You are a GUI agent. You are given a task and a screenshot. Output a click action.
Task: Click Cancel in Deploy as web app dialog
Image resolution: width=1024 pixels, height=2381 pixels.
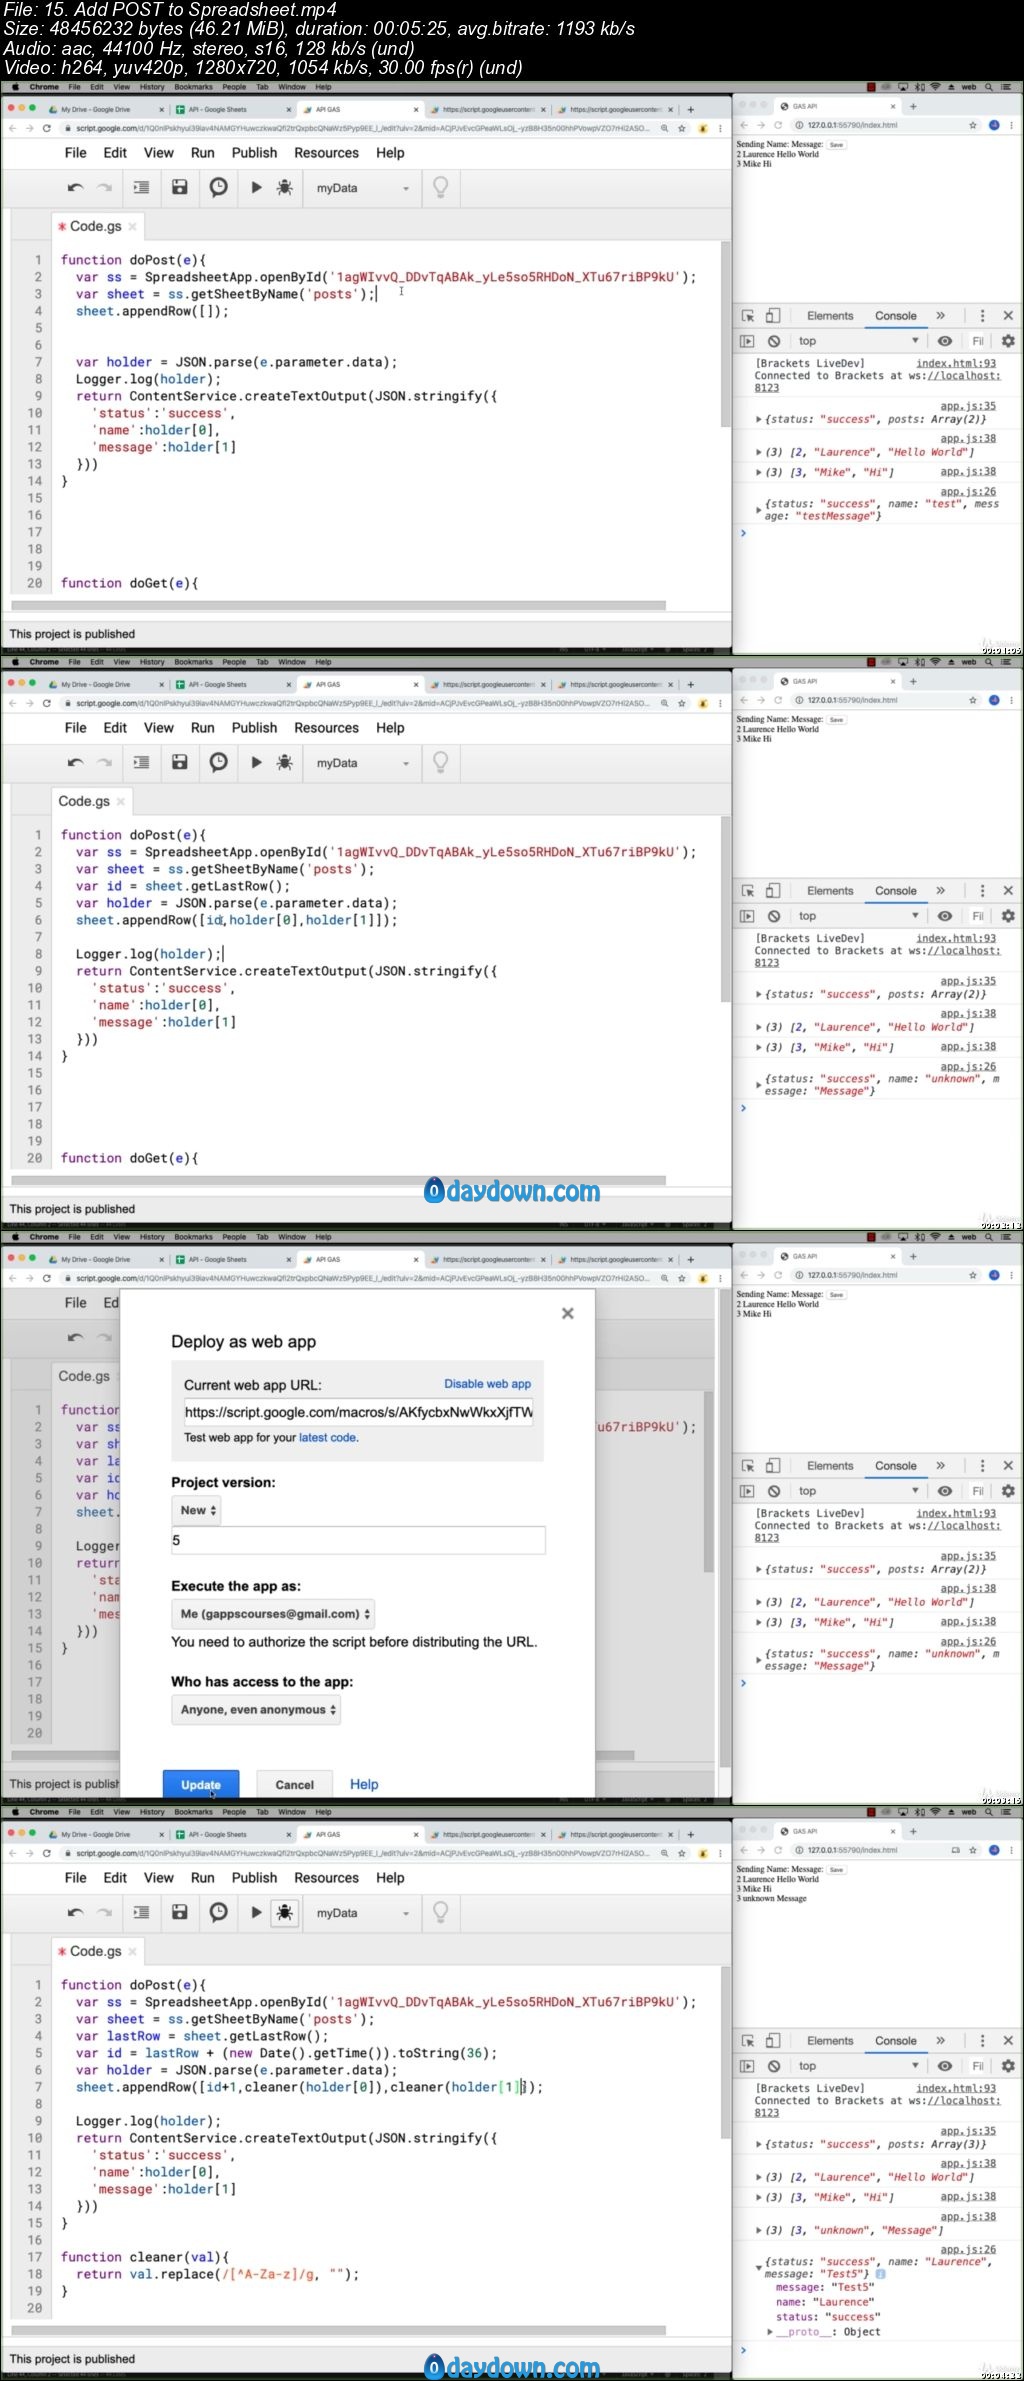294,1784
